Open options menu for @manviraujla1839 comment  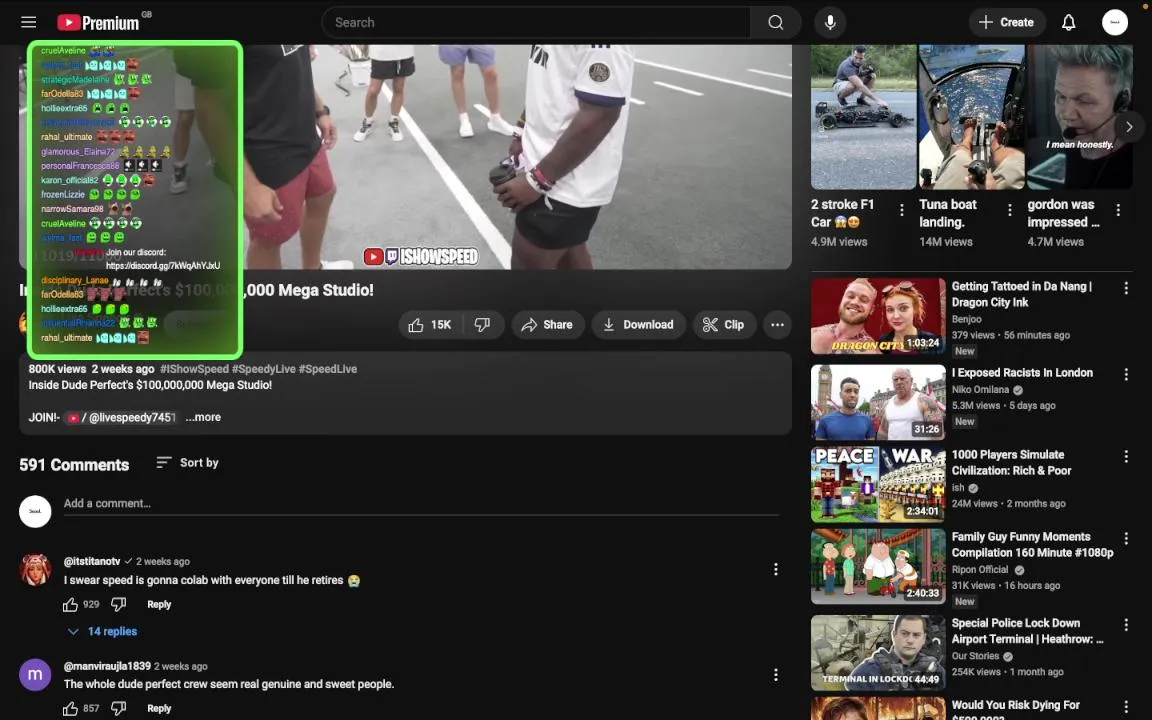[776, 674]
